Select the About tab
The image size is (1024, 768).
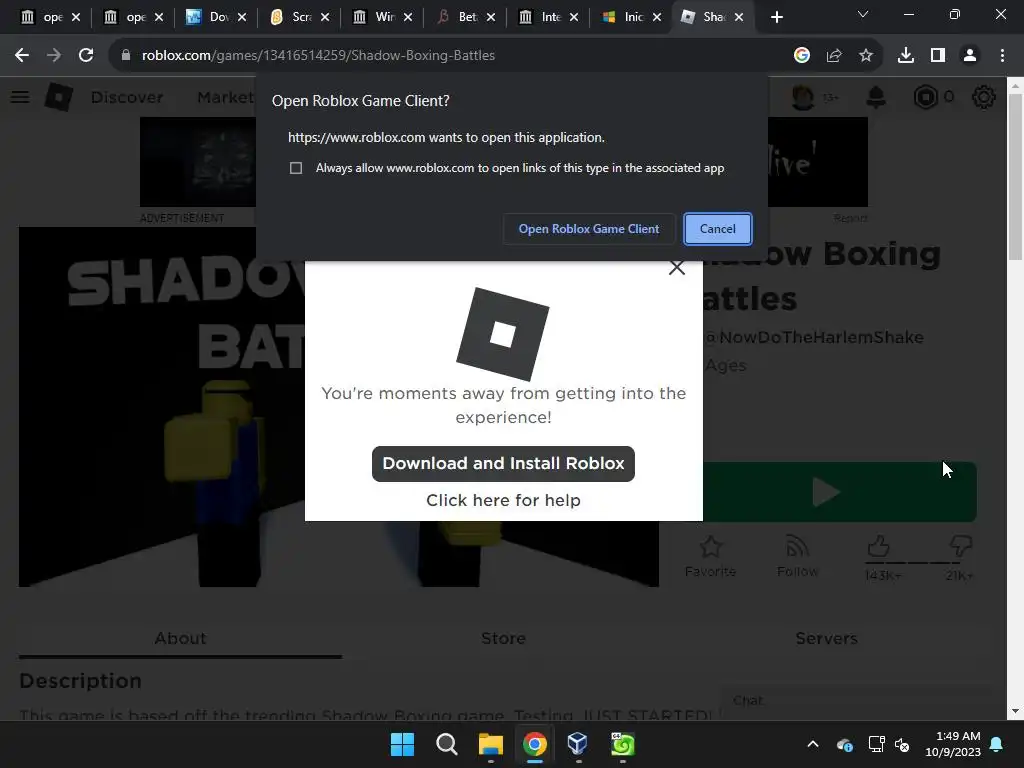click(x=180, y=638)
